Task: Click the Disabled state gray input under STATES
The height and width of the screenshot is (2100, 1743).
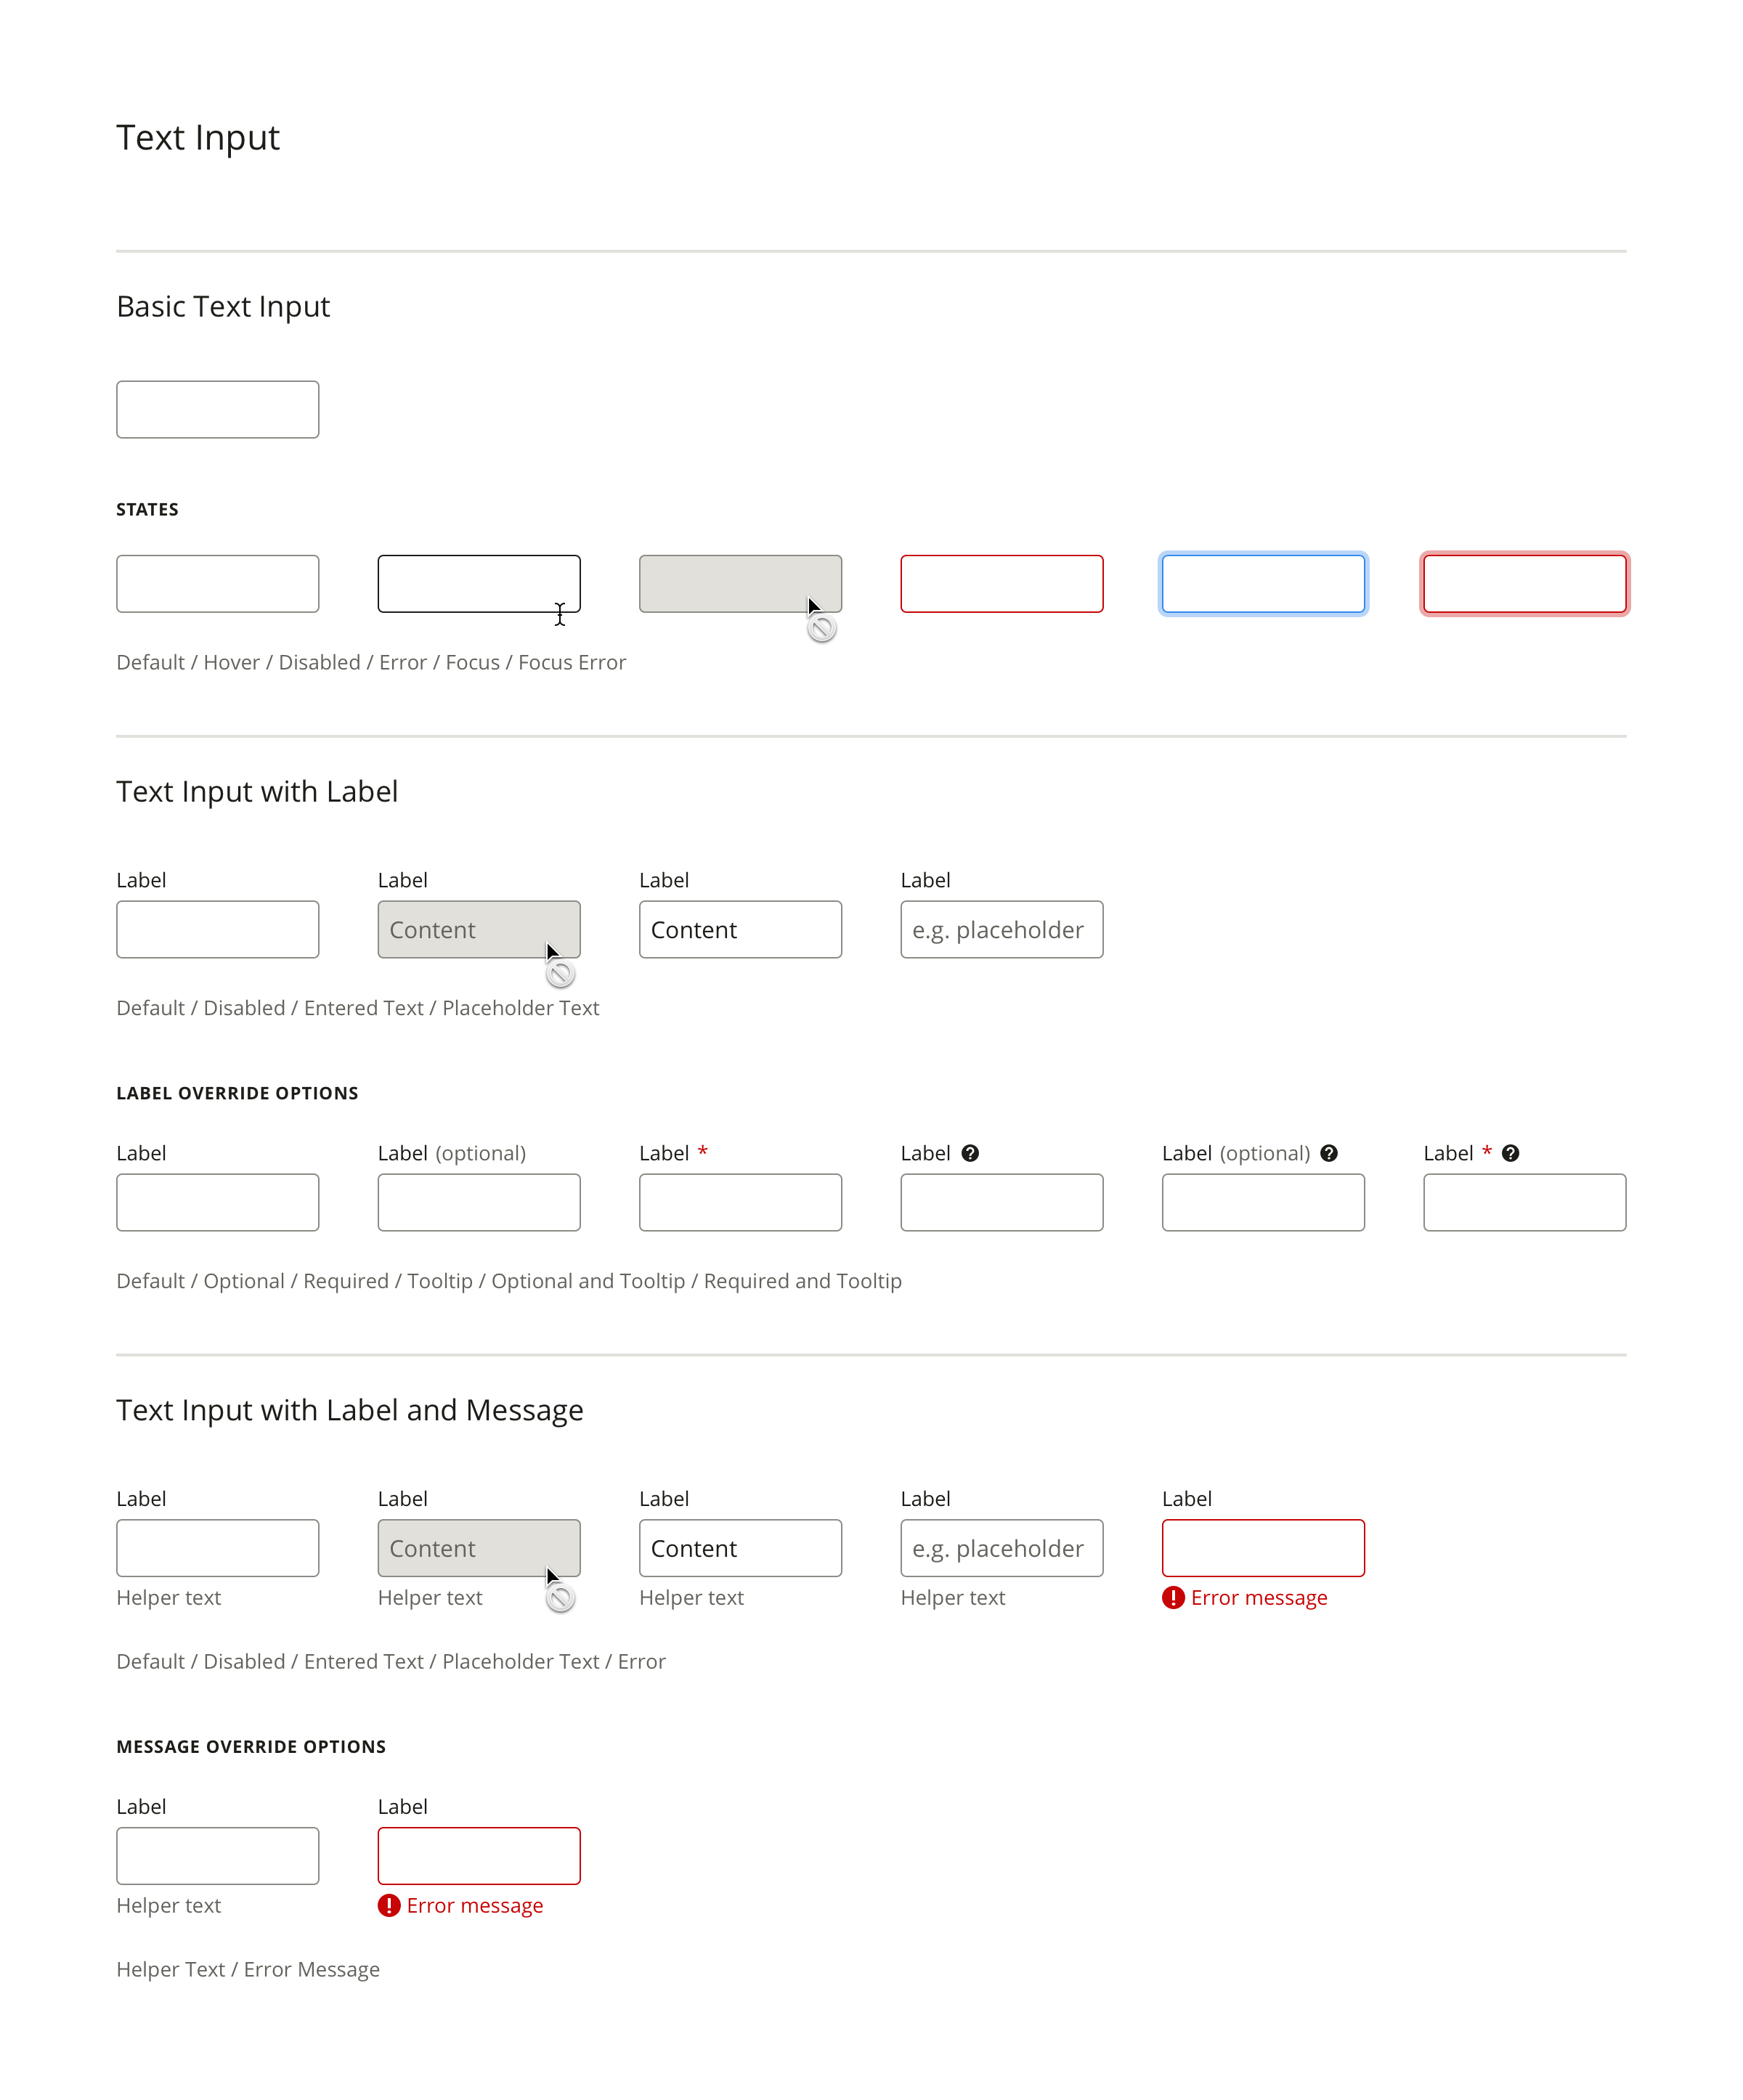Action: (x=740, y=584)
